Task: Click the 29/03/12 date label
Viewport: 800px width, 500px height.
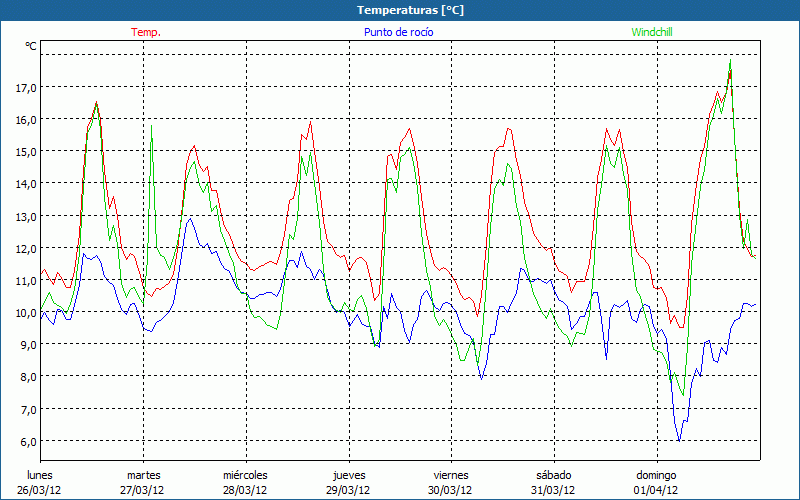Action: [349, 490]
